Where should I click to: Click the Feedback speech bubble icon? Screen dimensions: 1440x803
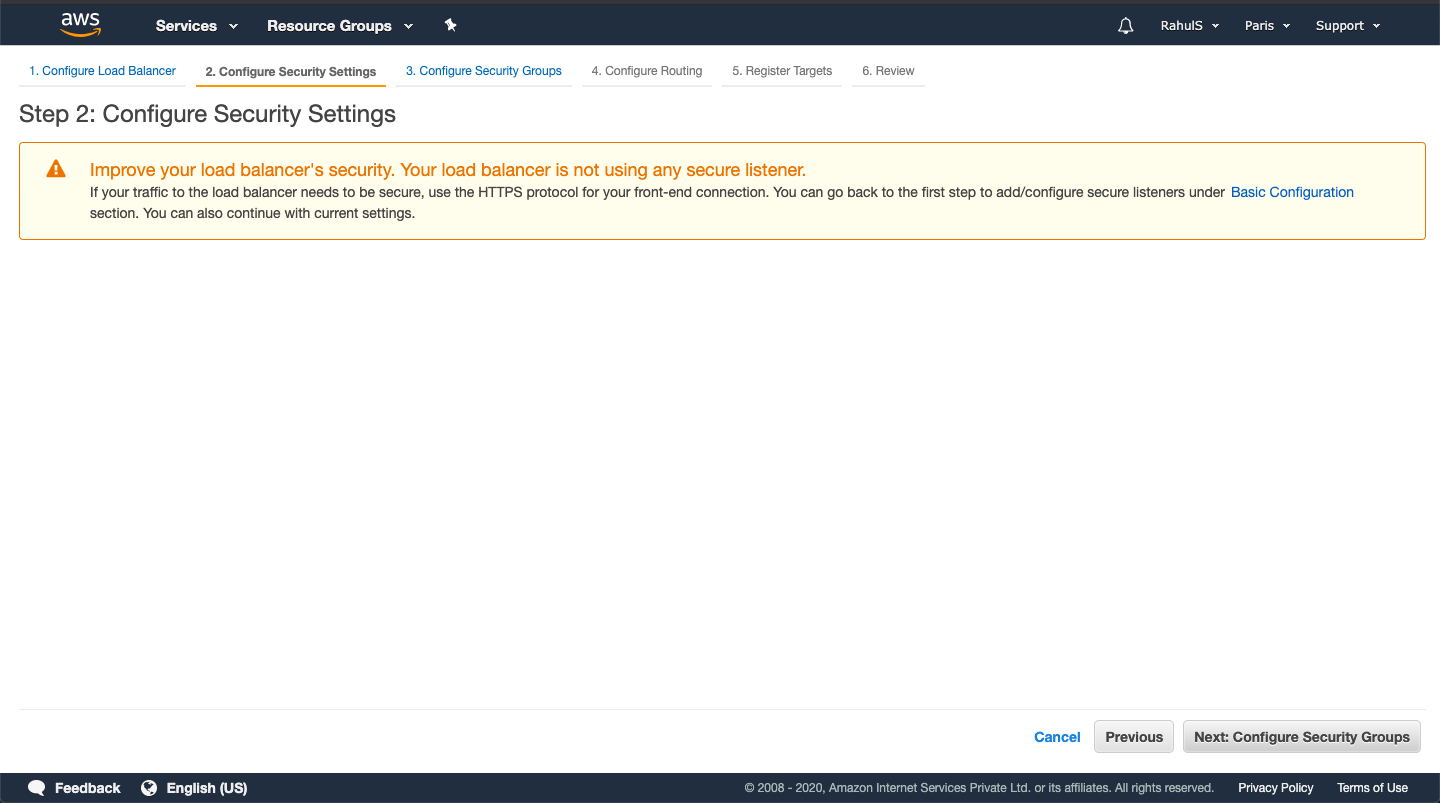37,788
